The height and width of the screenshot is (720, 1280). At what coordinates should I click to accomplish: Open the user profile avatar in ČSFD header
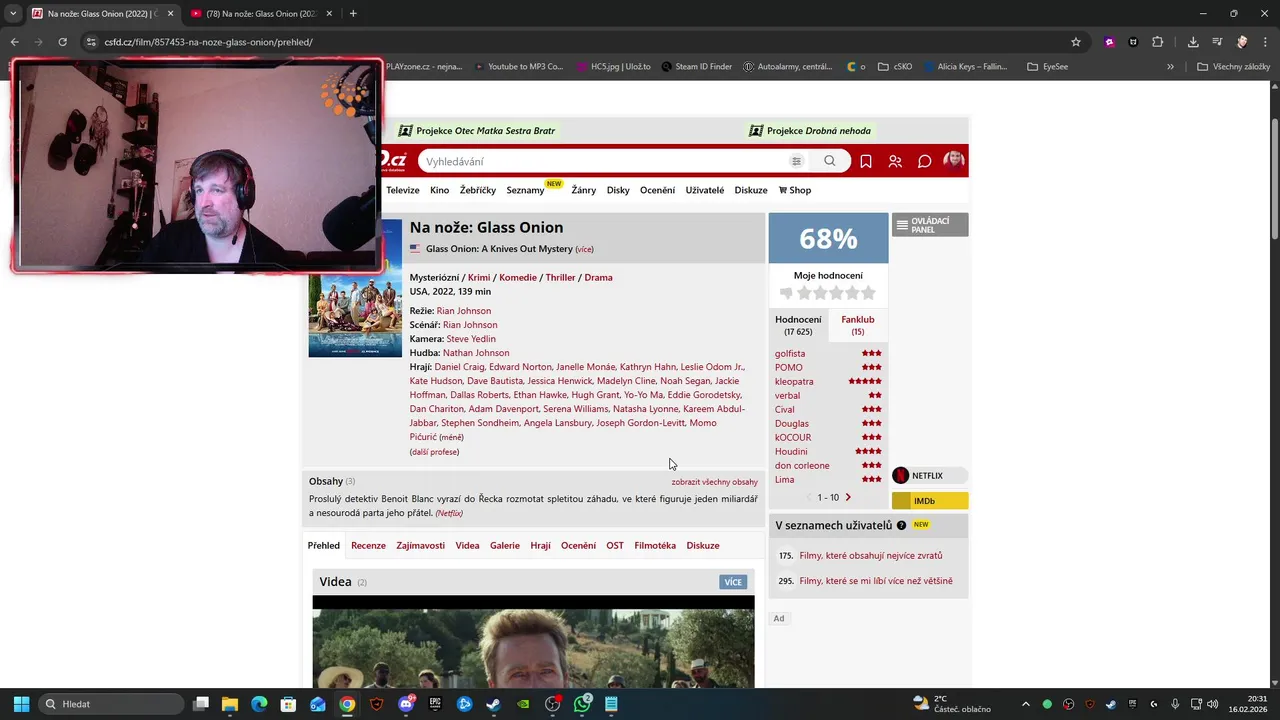click(954, 161)
